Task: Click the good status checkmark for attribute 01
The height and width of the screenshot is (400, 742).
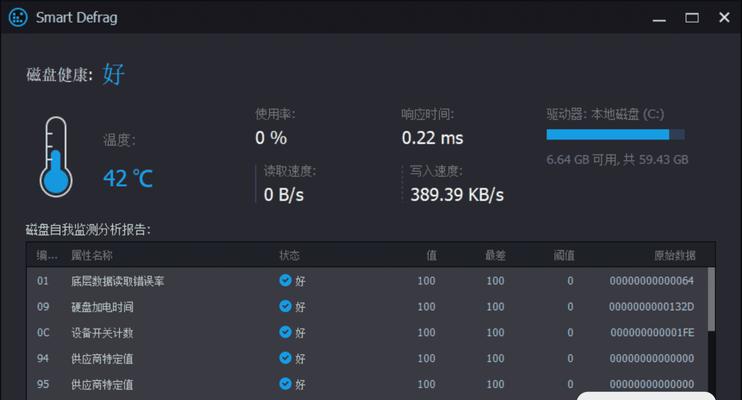Action: pyautogui.click(x=285, y=280)
